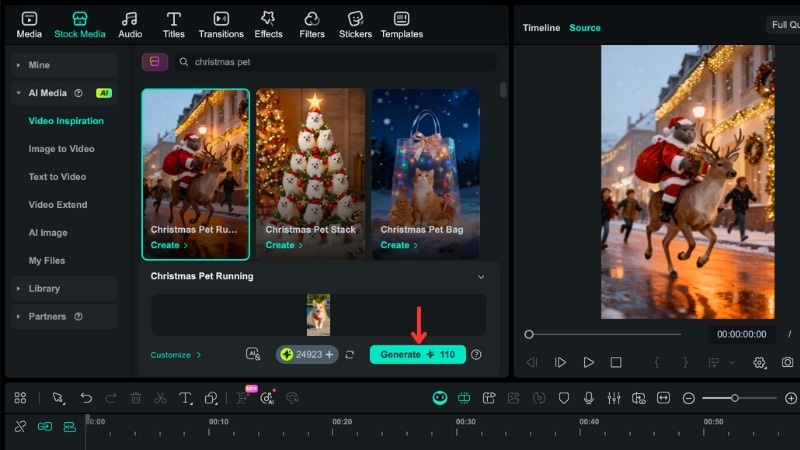This screenshot has height=450, width=800.
Task: Select the Stock Media tab
Action: point(80,25)
